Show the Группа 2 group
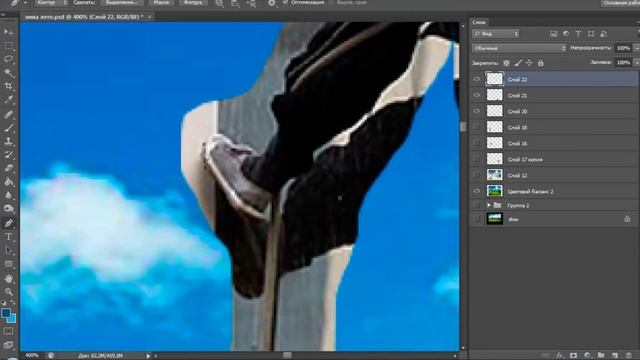Screen dimensions: 640x360 pos(476,205)
